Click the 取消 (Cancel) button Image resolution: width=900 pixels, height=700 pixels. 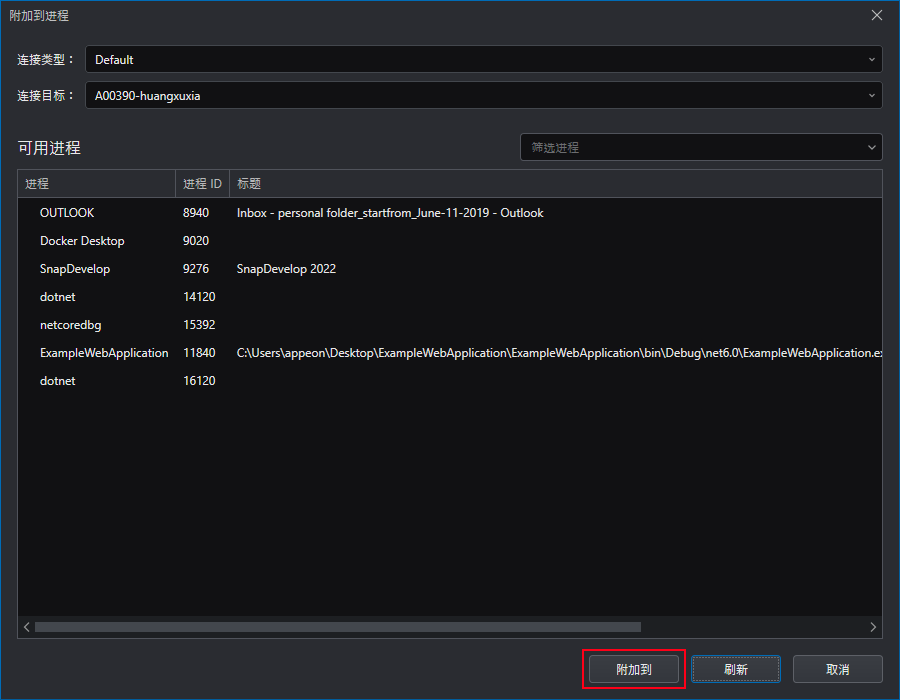coord(837,669)
